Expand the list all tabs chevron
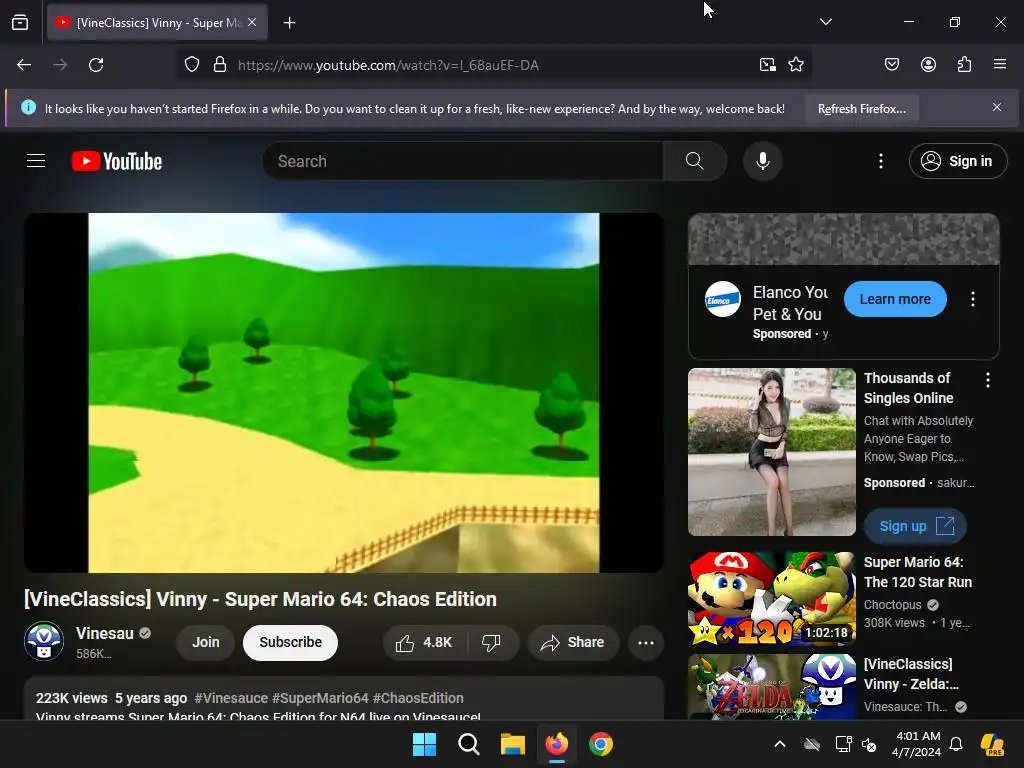The height and width of the screenshot is (768, 1024). tap(825, 22)
